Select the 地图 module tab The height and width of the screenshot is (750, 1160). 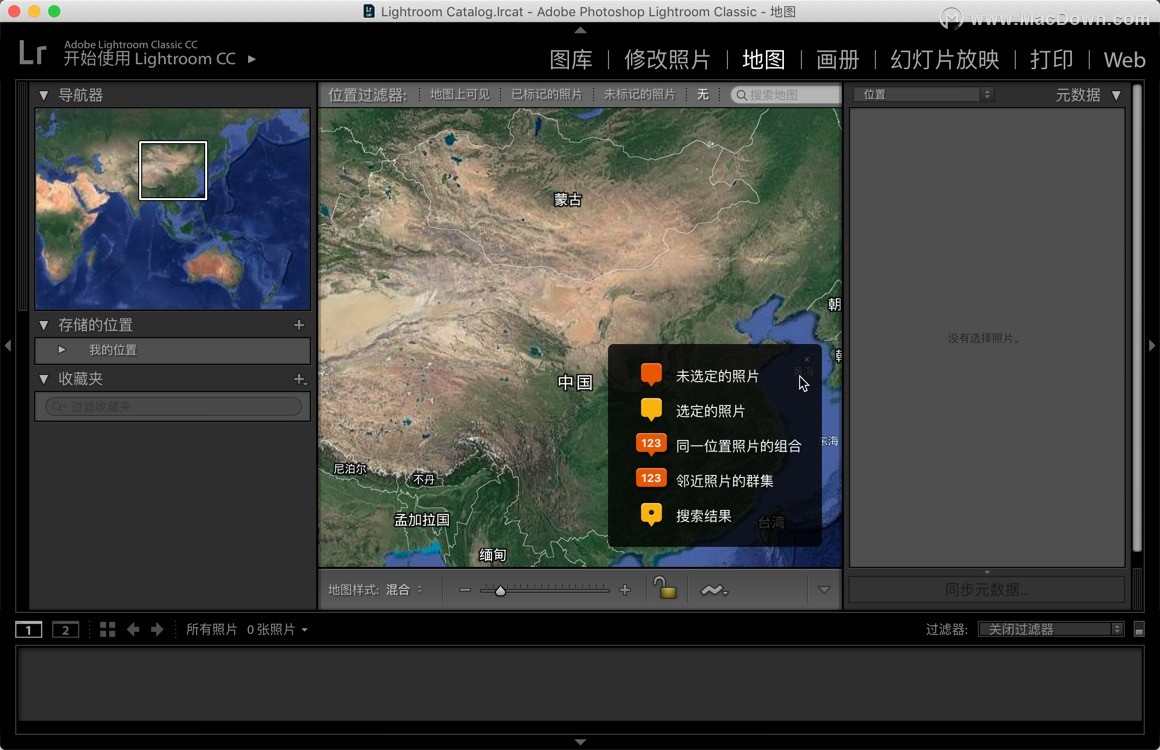pos(763,59)
